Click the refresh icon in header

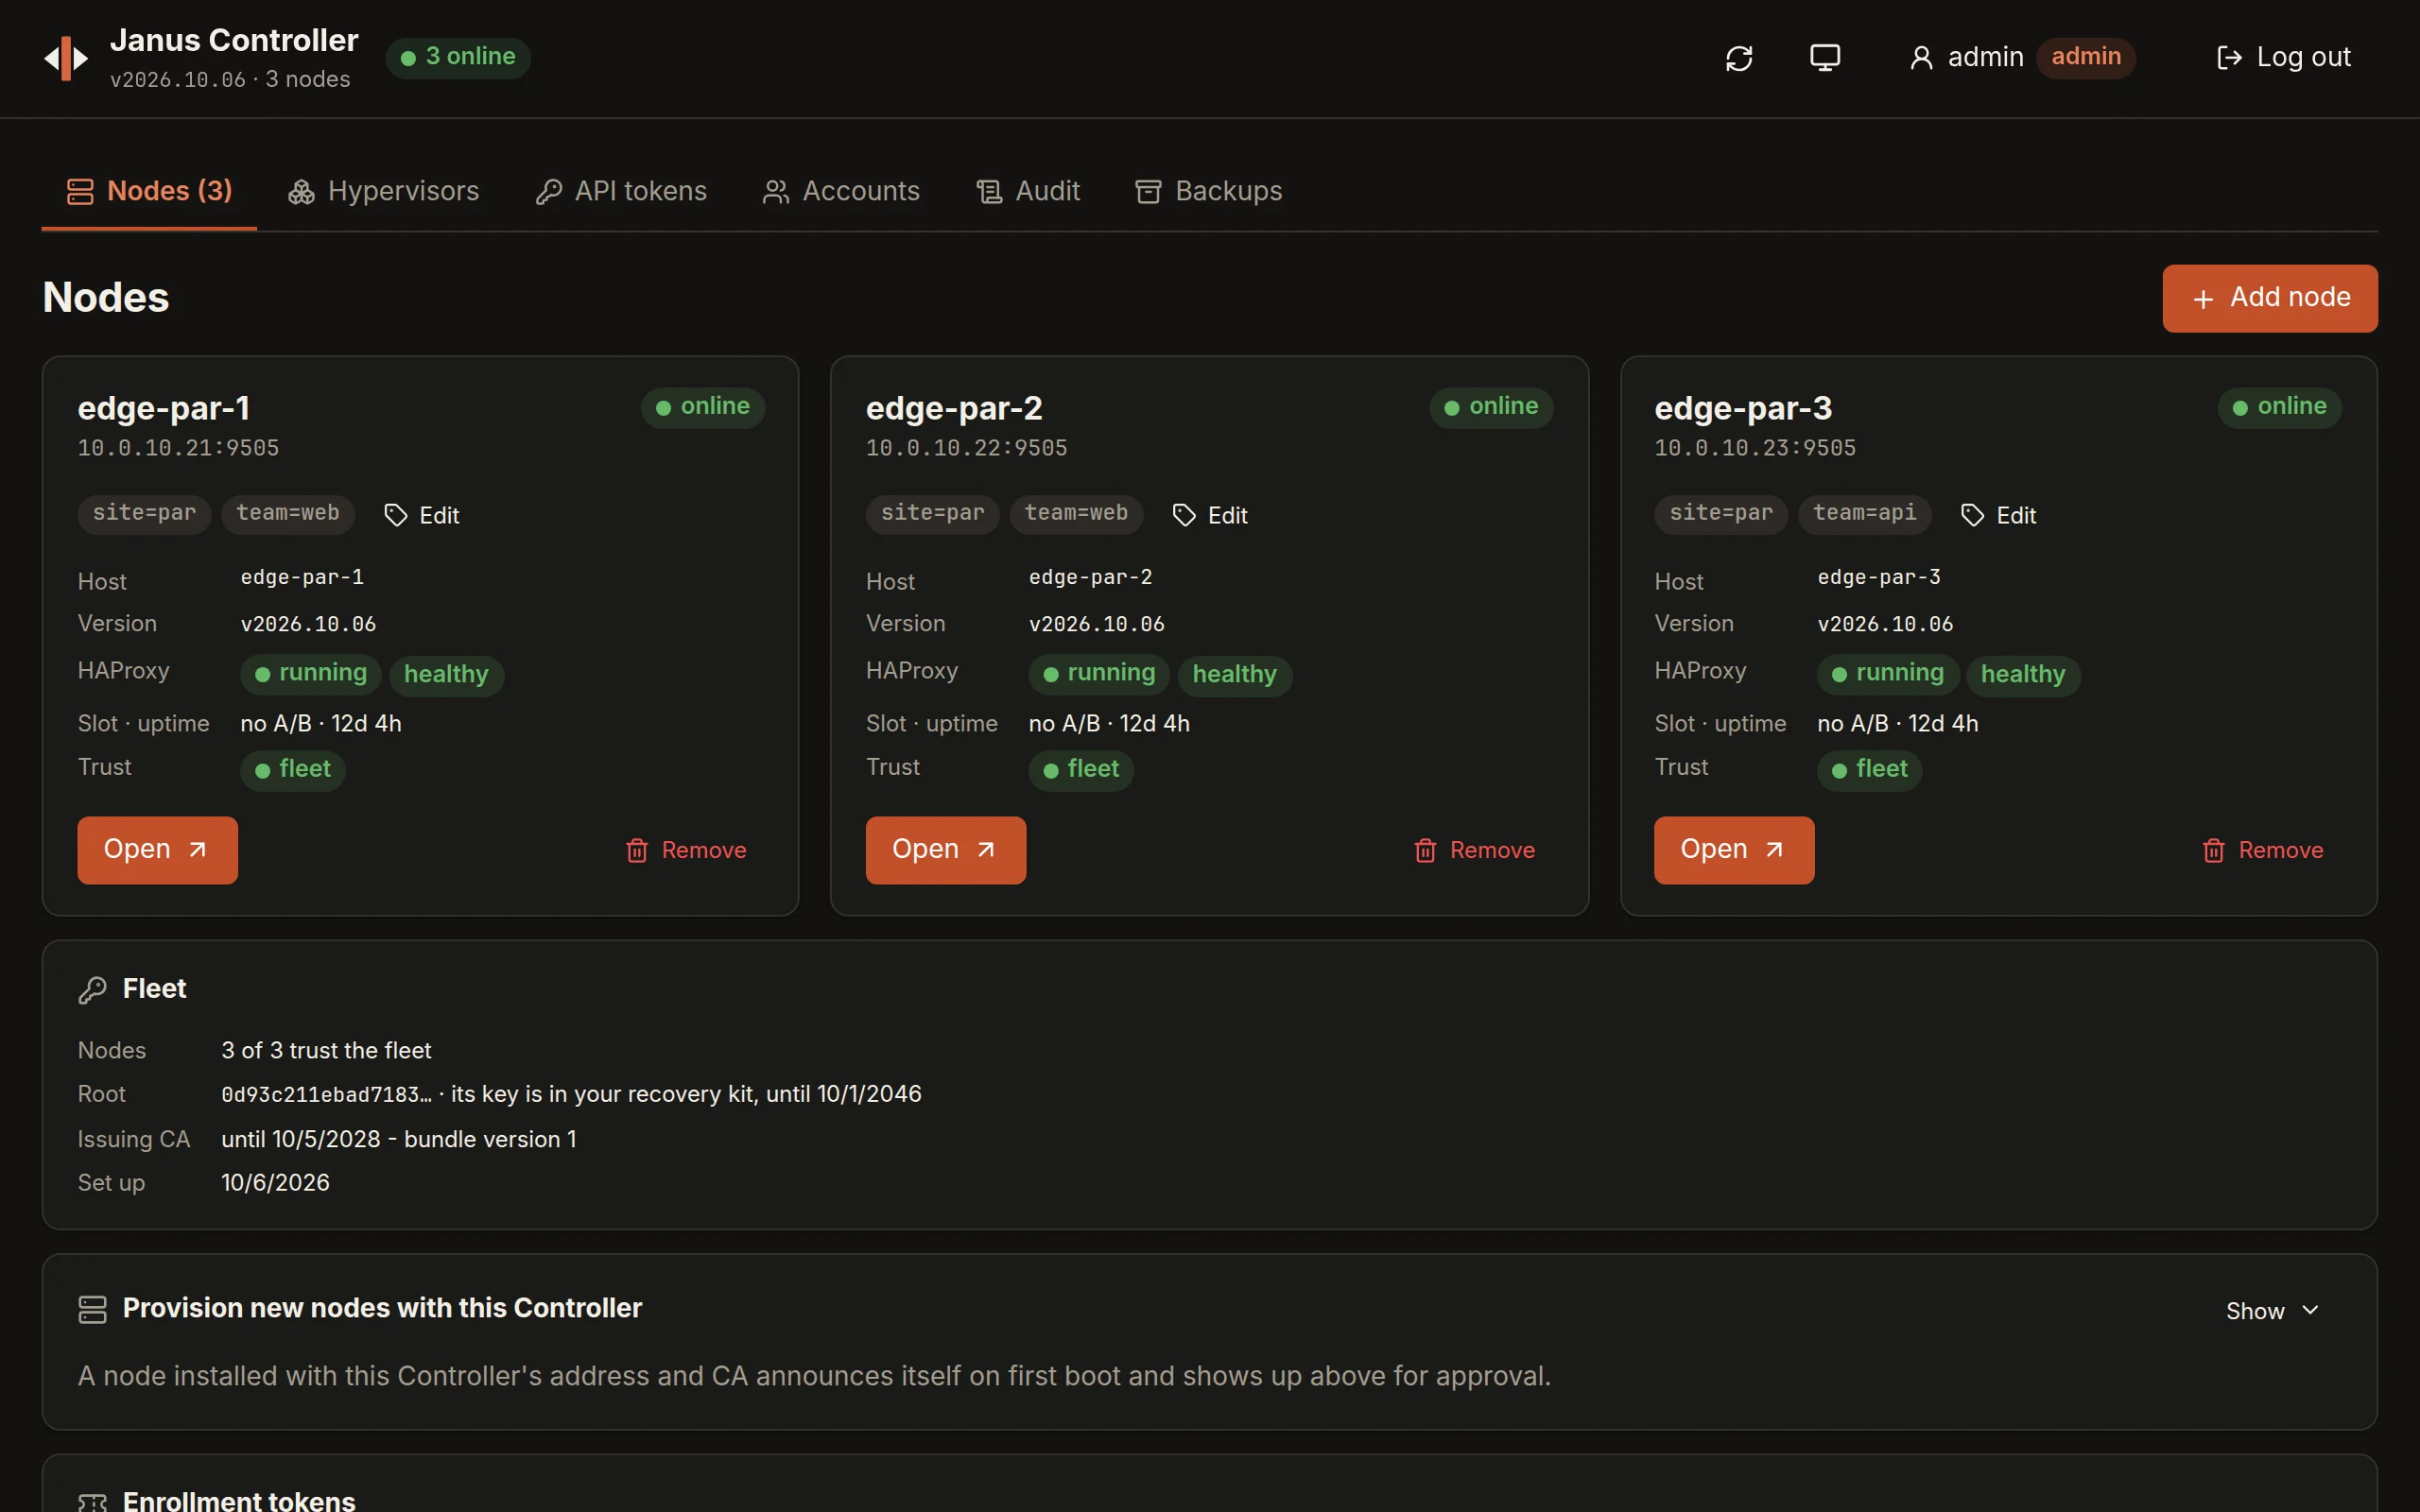pos(1739,58)
